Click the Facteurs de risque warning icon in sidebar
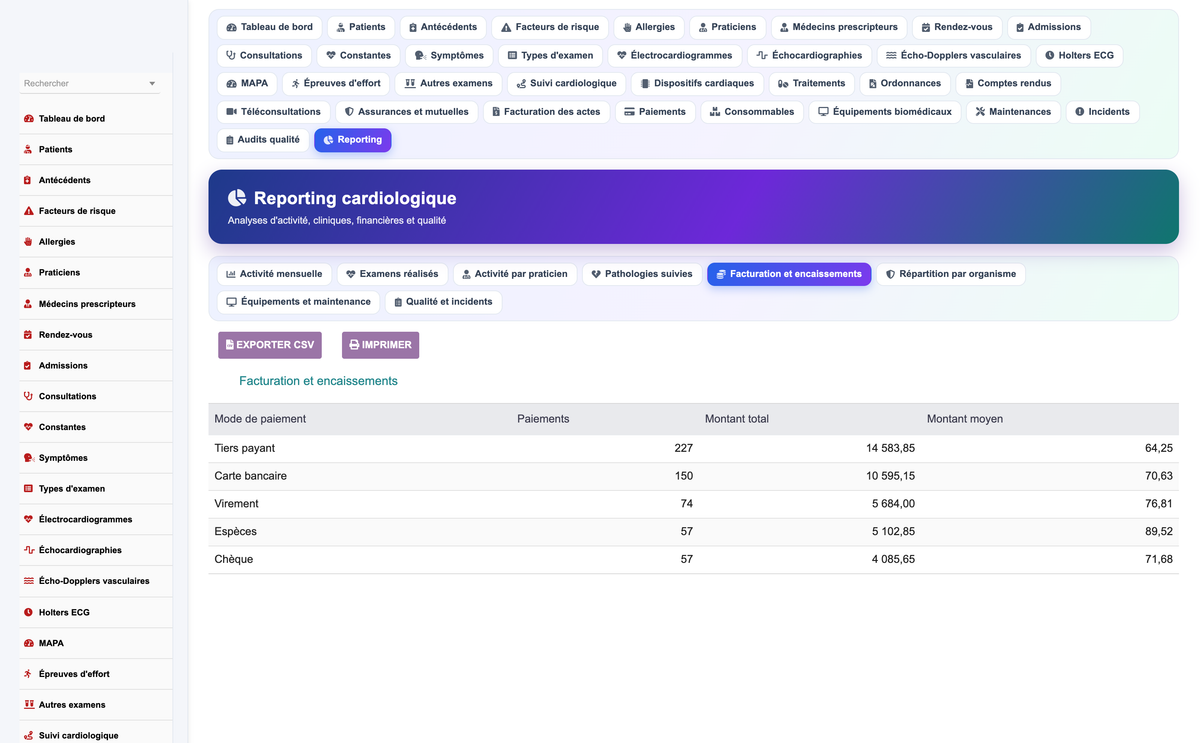The image size is (1200, 743). [x=28, y=212]
